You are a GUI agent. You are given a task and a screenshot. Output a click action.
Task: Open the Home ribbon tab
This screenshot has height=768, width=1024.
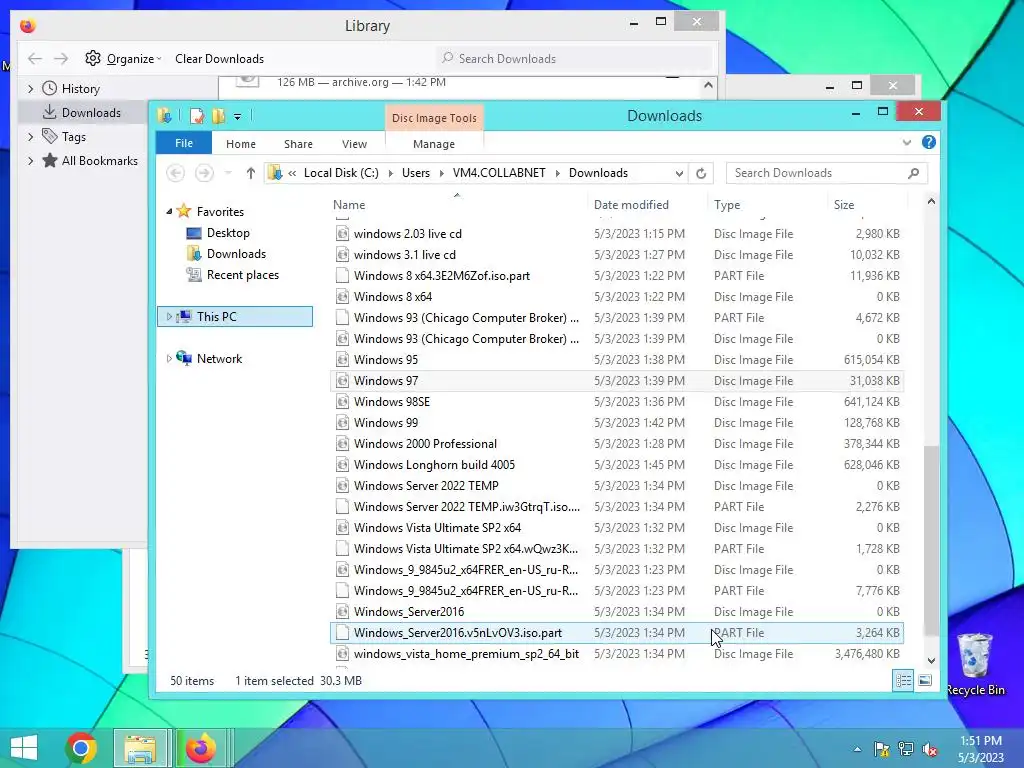tap(241, 144)
